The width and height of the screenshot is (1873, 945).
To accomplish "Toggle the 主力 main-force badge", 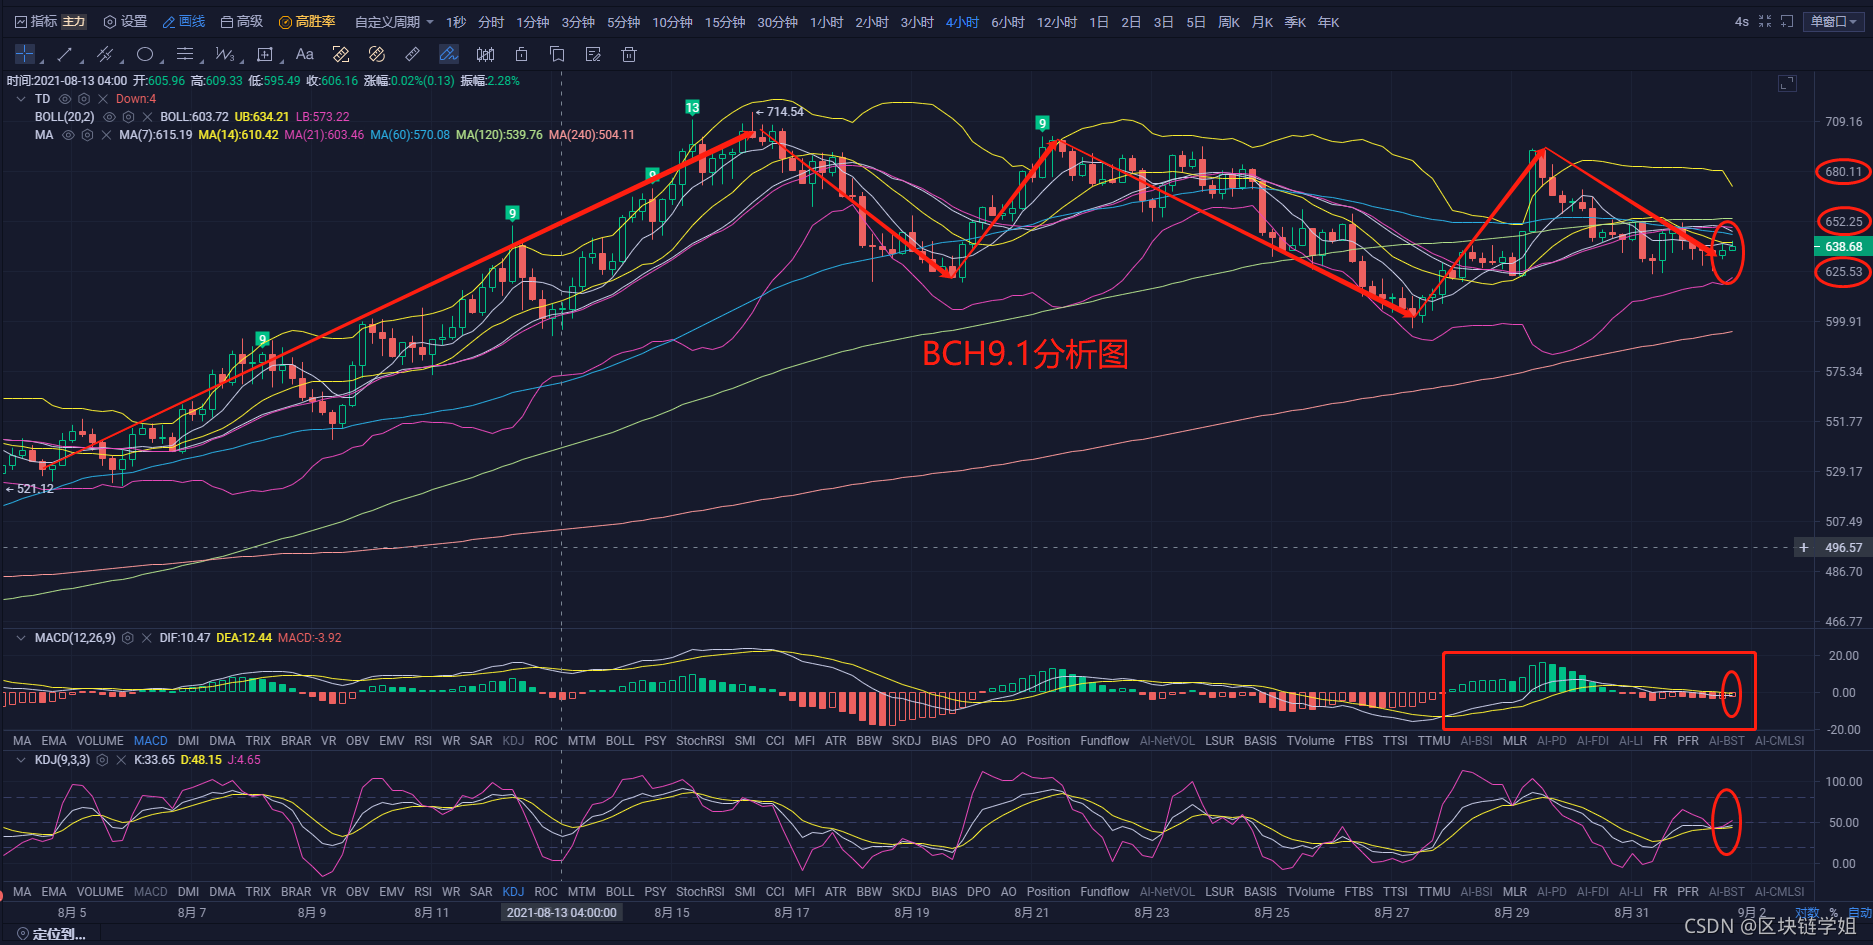I will (74, 21).
